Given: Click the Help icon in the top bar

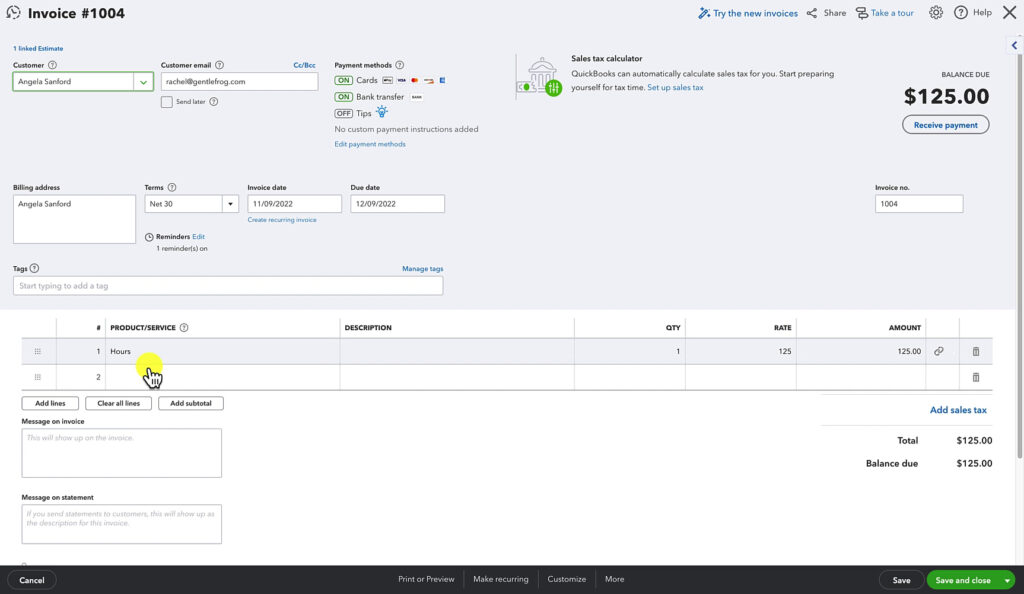Looking at the screenshot, I should click(959, 12).
